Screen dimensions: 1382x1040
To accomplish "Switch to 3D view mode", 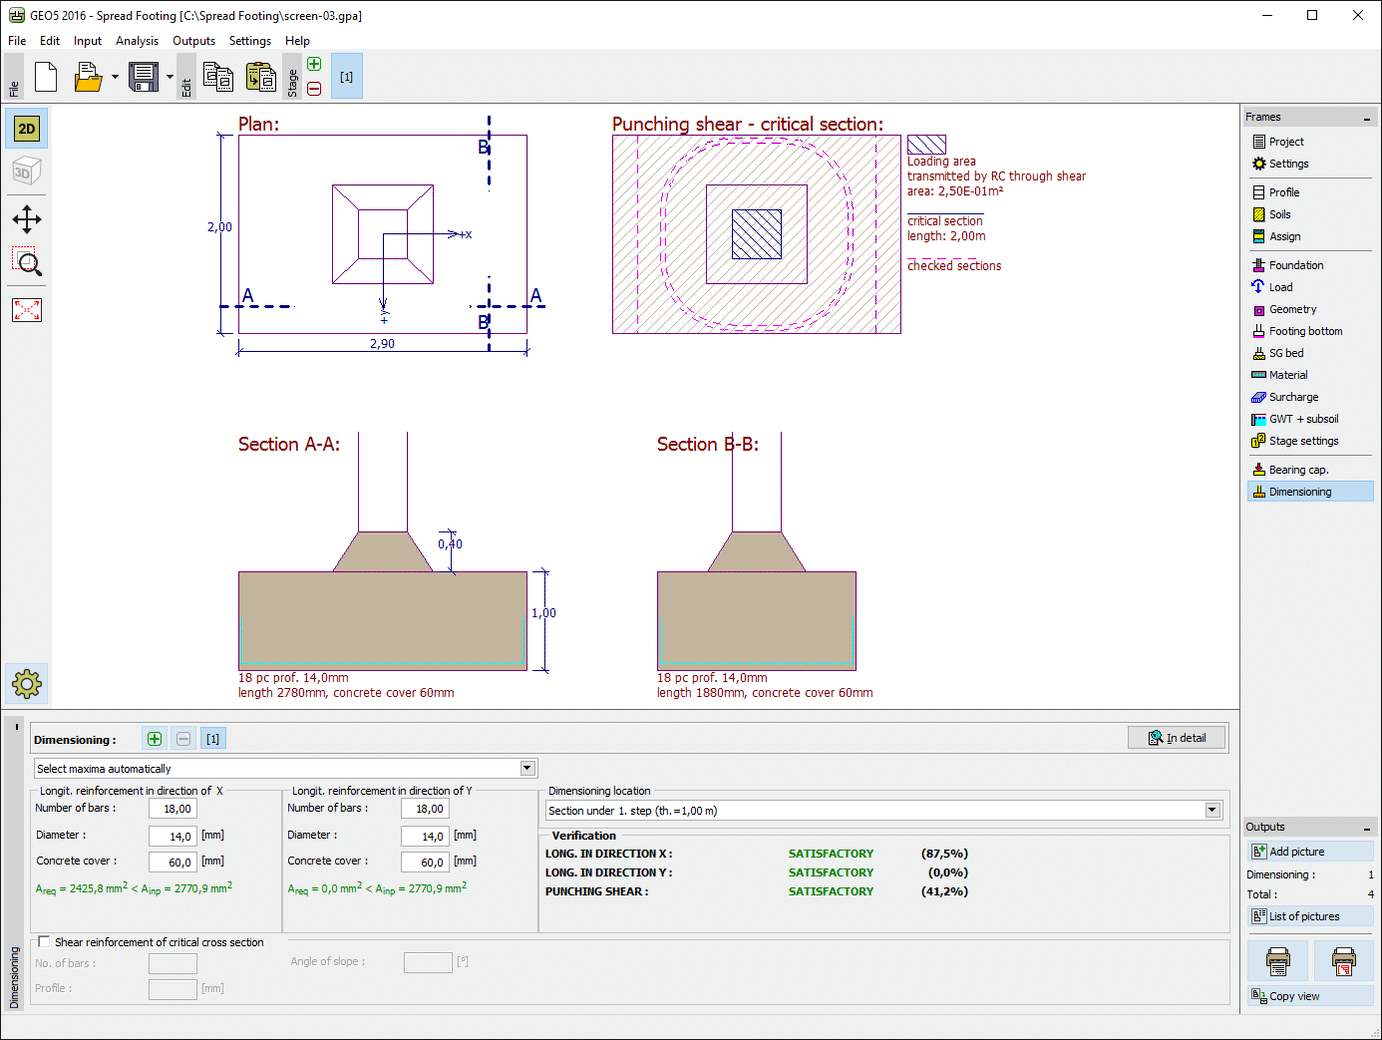I will coord(26,170).
